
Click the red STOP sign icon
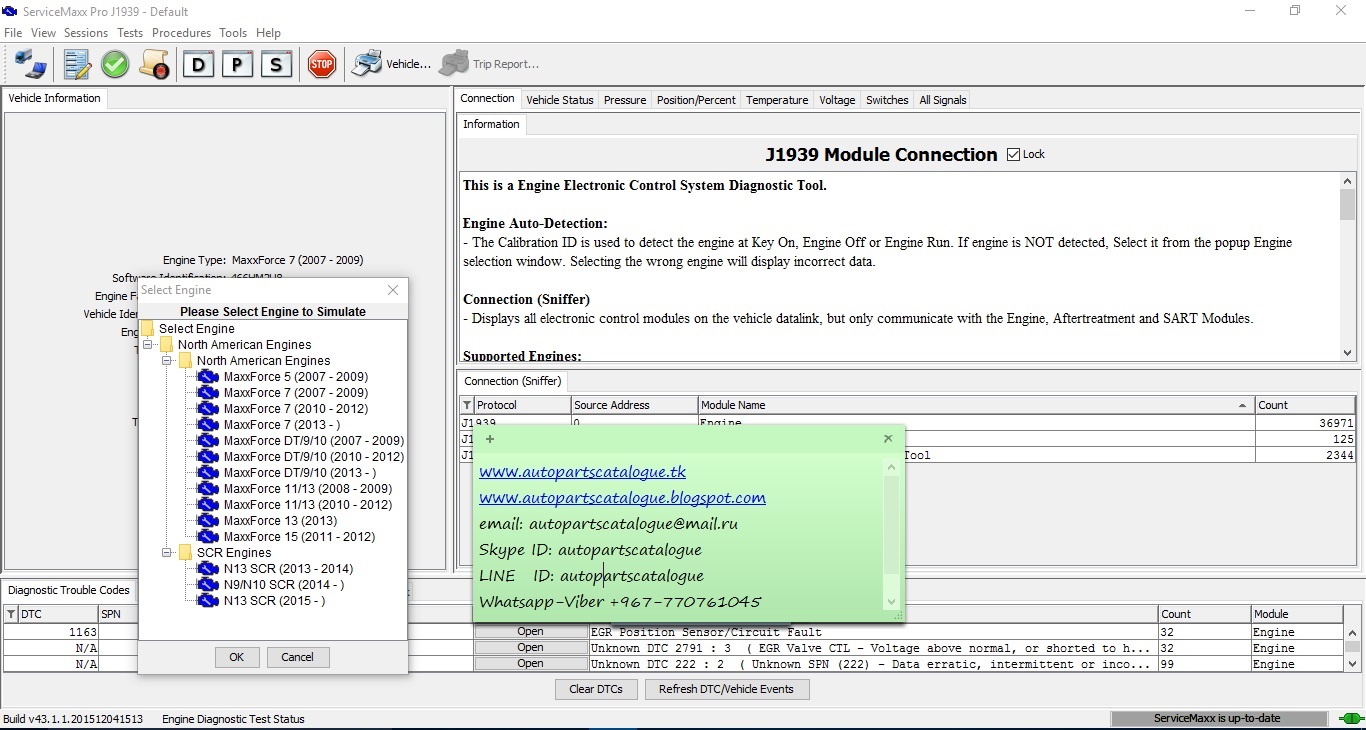click(321, 64)
